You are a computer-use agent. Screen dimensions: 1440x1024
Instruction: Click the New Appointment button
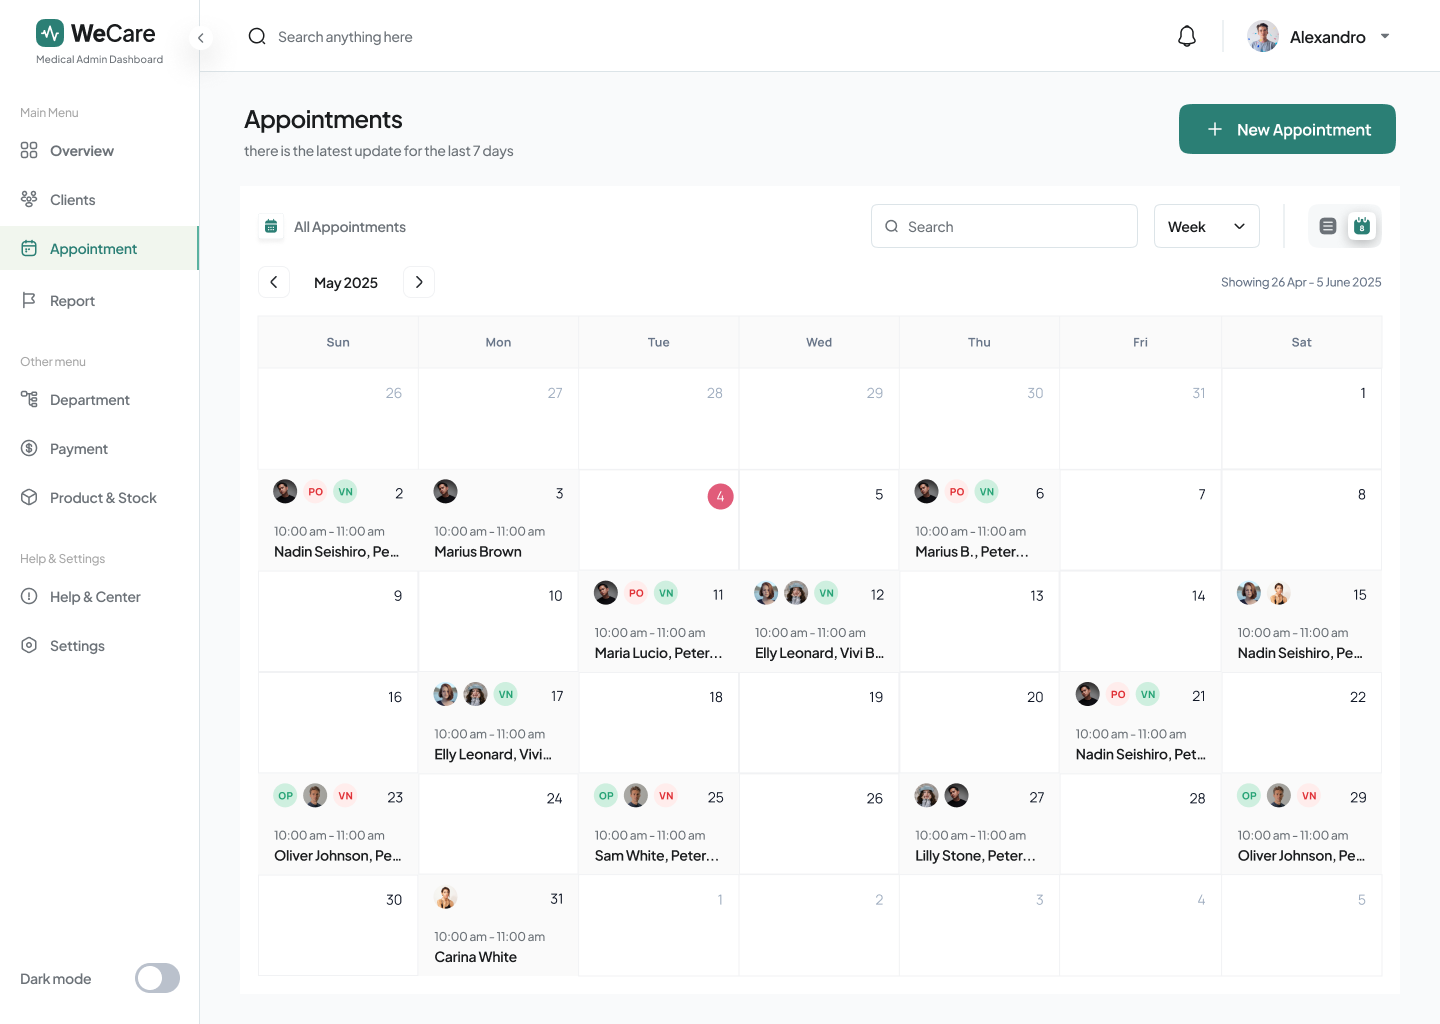click(1287, 129)
